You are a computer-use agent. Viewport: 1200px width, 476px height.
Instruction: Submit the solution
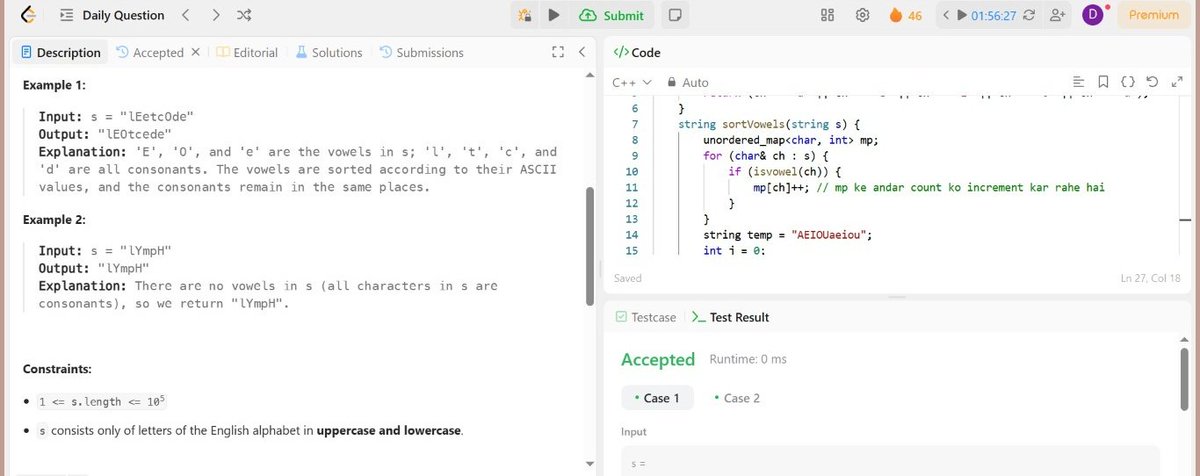pos(612,15)
